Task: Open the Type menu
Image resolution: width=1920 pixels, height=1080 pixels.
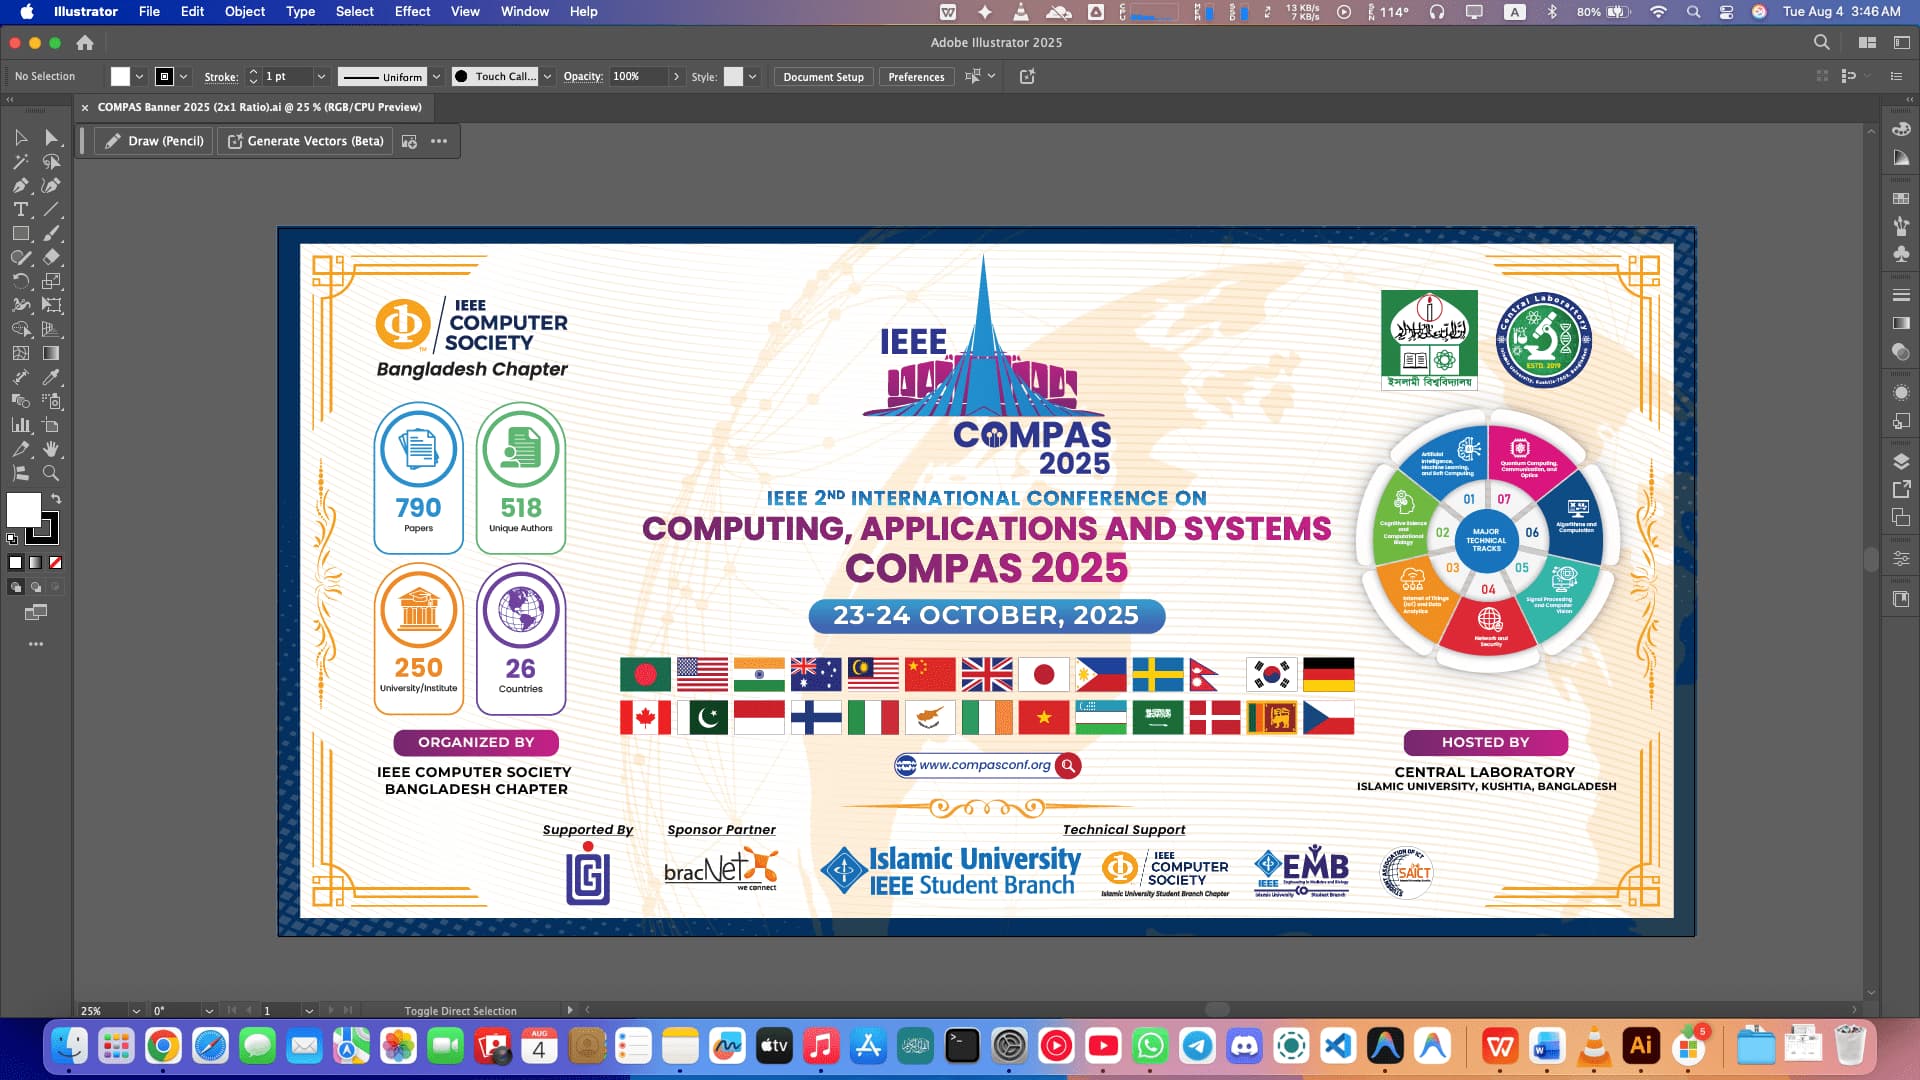Action: (300, 12)
